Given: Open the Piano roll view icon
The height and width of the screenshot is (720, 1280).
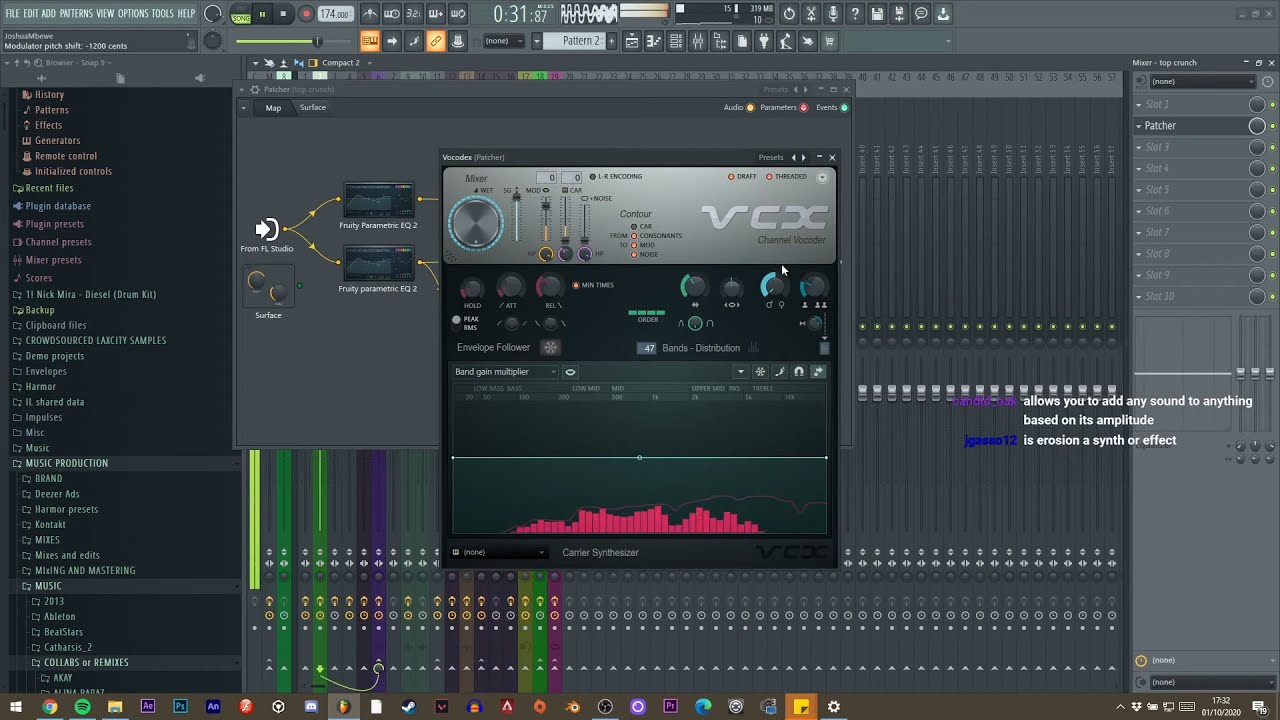Looking at the screenshot, I should (654, 41).
